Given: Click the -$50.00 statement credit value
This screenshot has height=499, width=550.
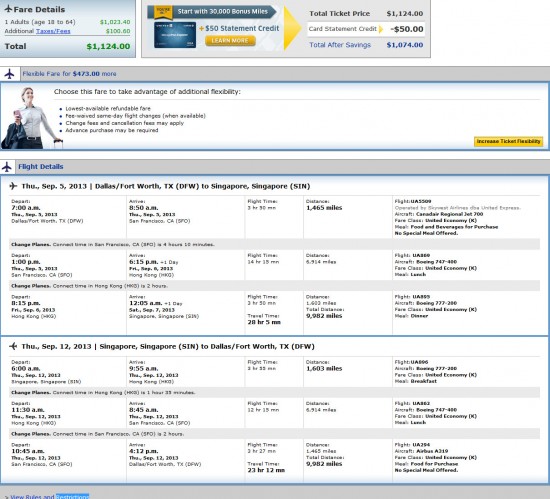Looking at the screenshot, I should 407,29.
